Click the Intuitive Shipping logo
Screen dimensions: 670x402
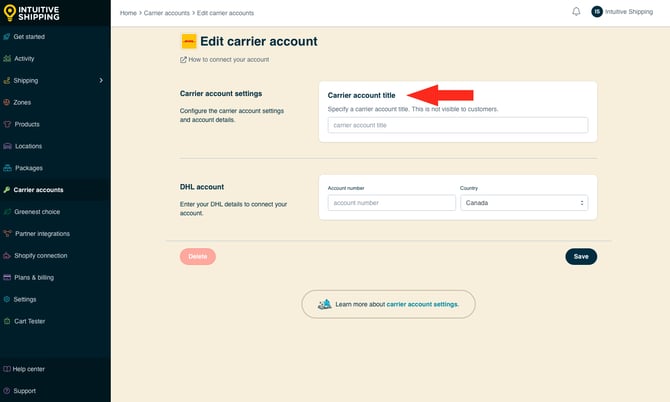click(32, 13)
